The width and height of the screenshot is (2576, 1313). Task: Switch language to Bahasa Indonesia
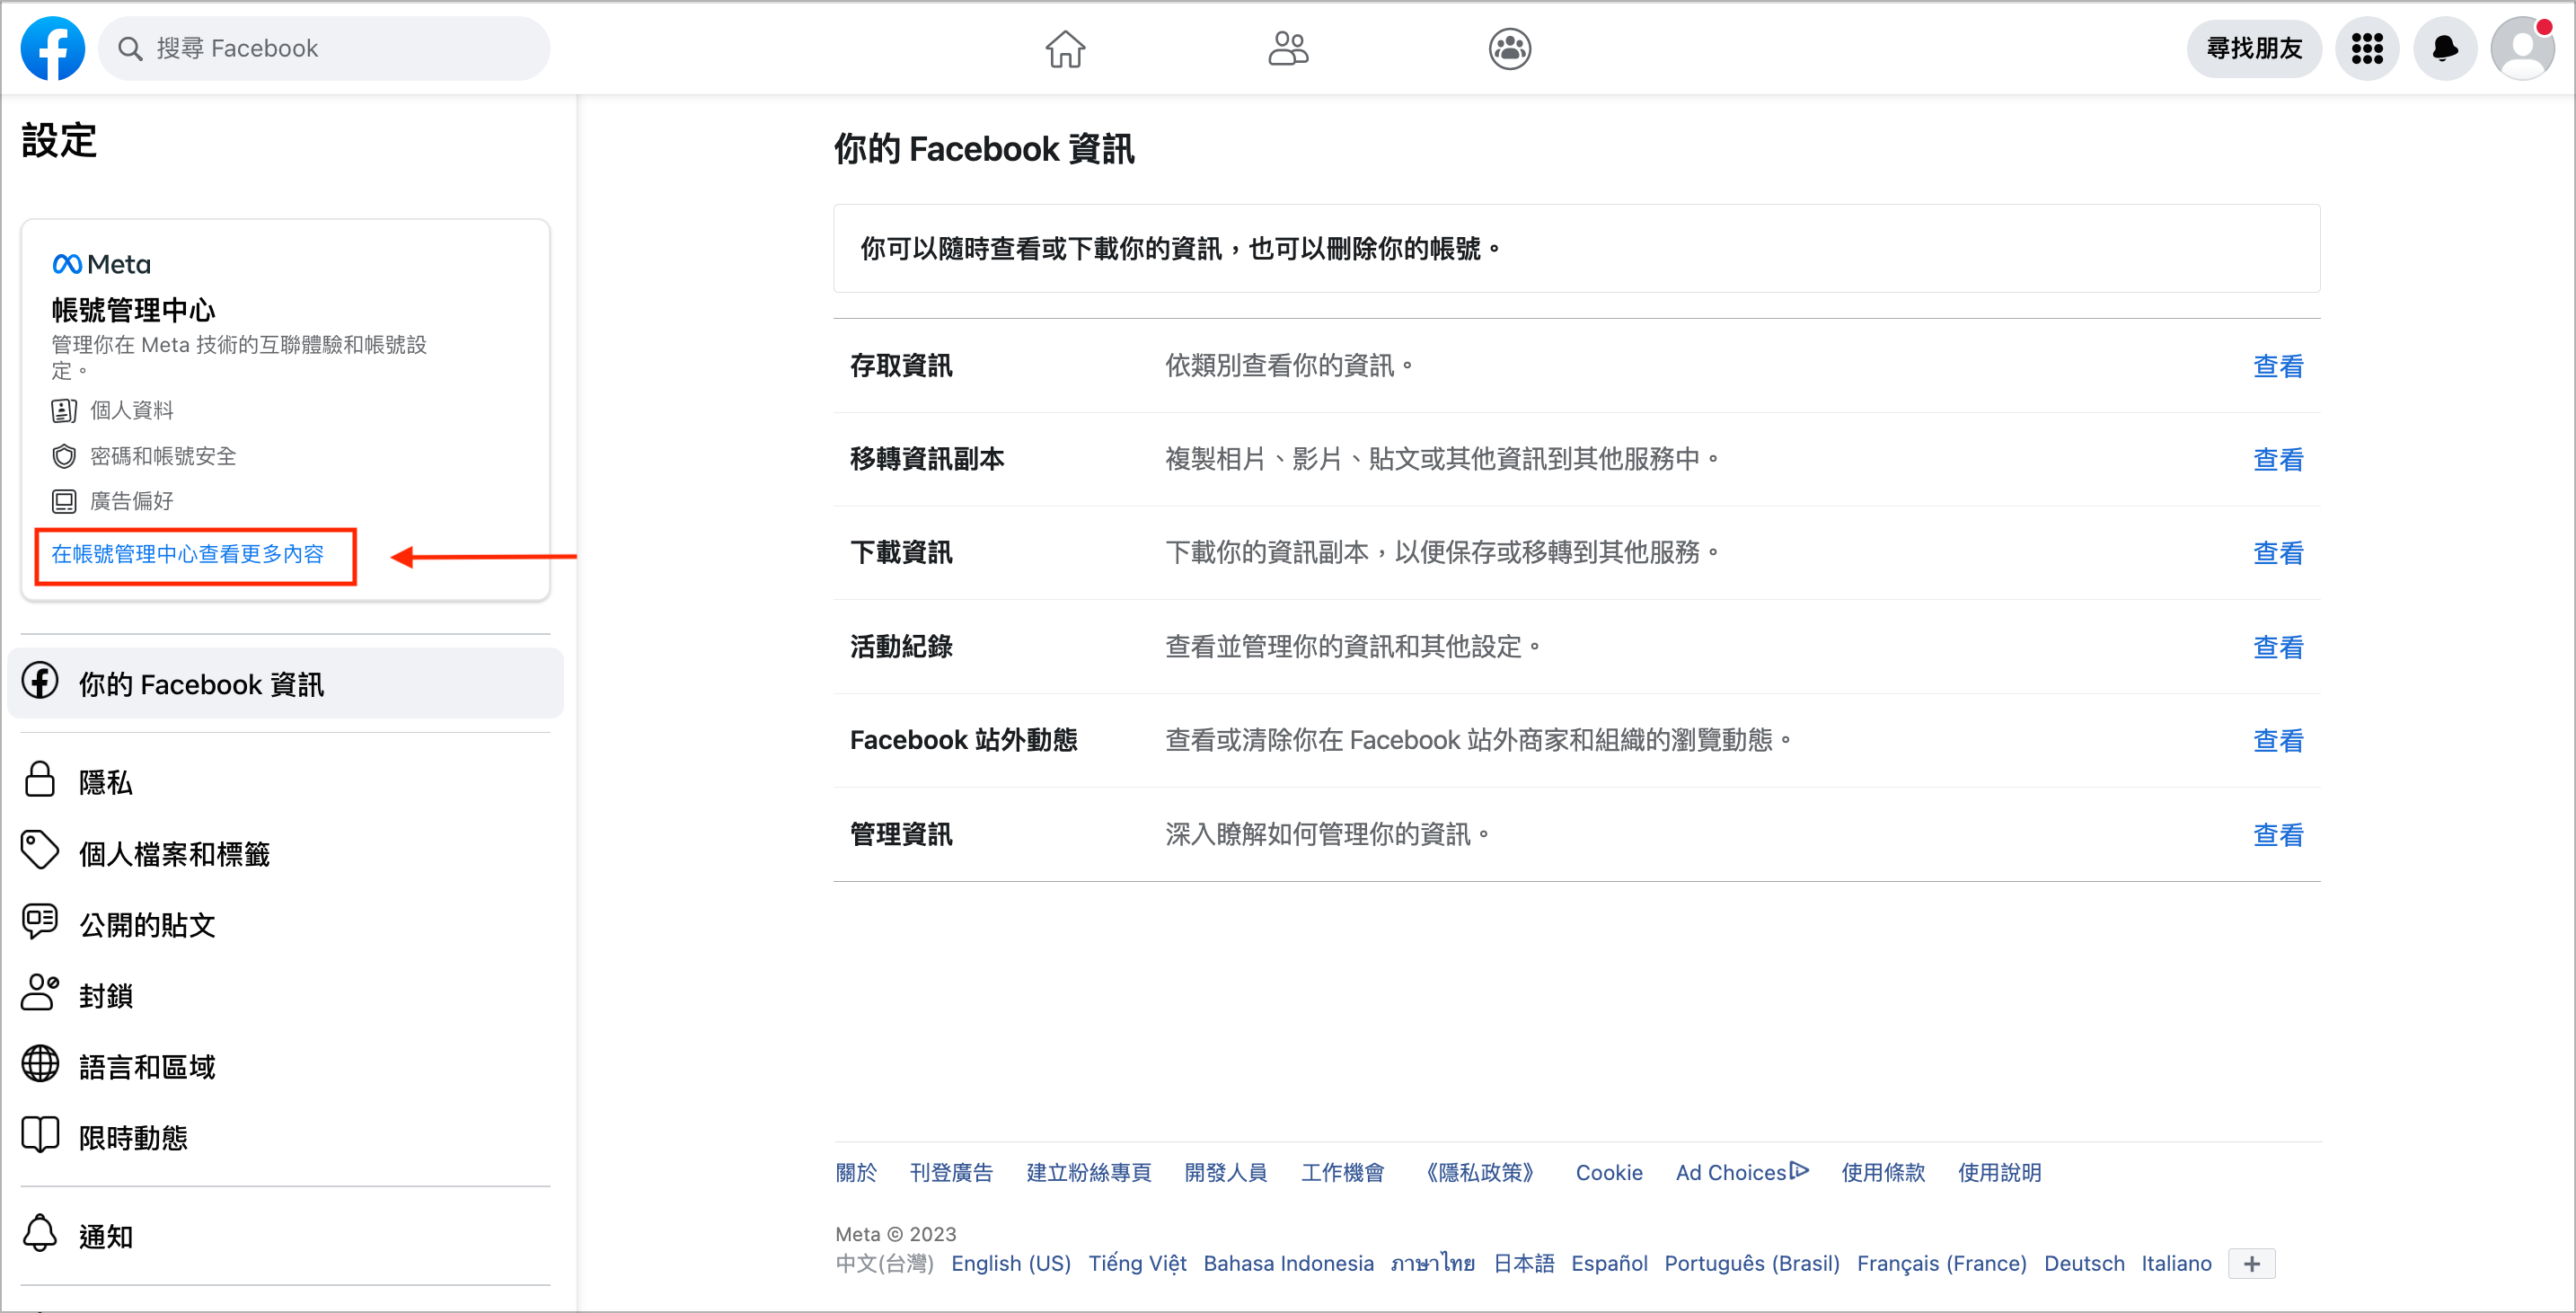tap(1288, 1263)
